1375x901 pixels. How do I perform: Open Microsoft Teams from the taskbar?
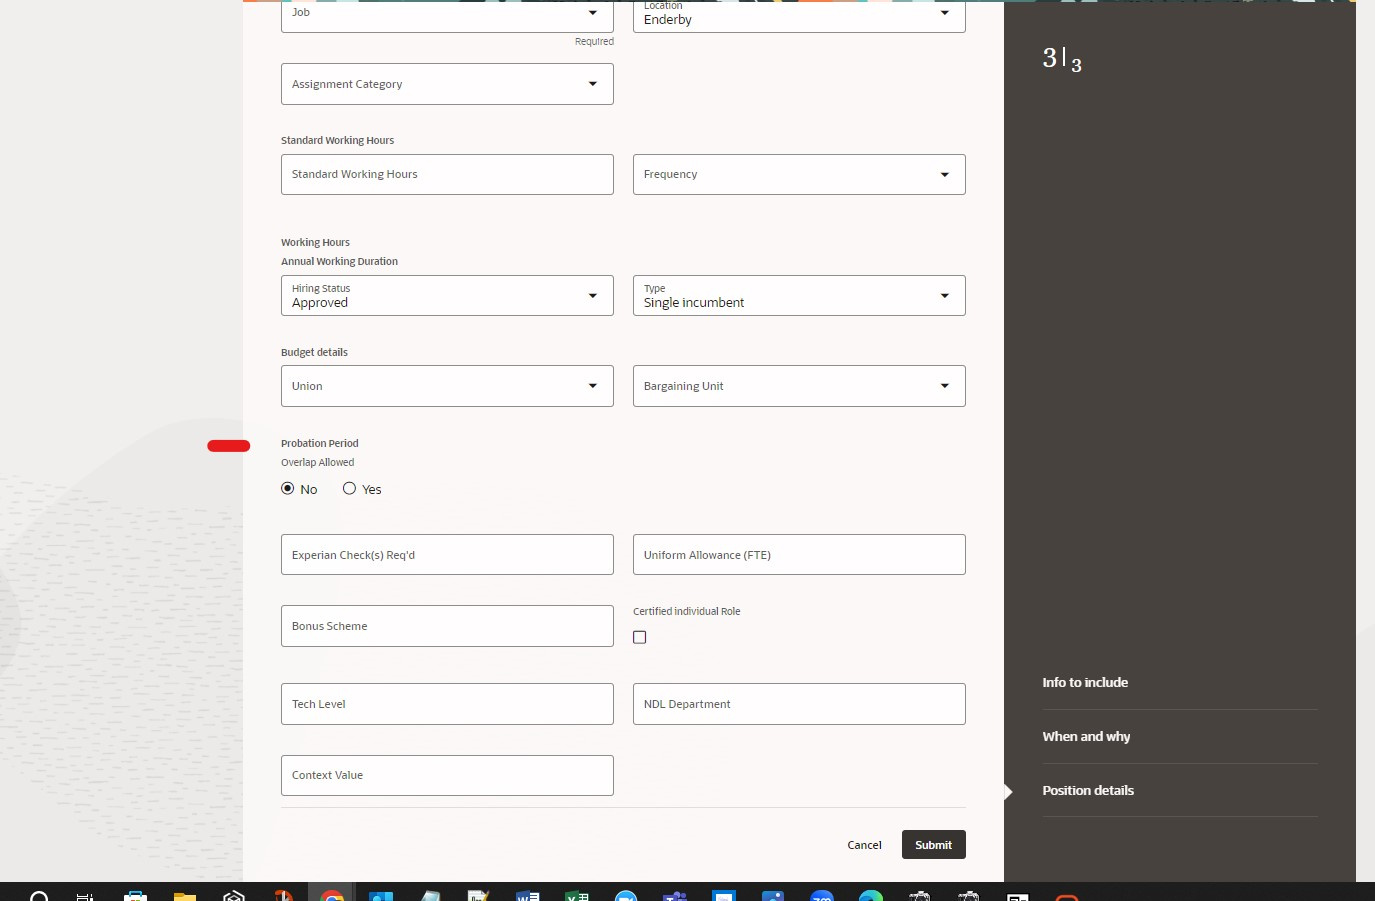pyautogui.click(x=675, y=894)
